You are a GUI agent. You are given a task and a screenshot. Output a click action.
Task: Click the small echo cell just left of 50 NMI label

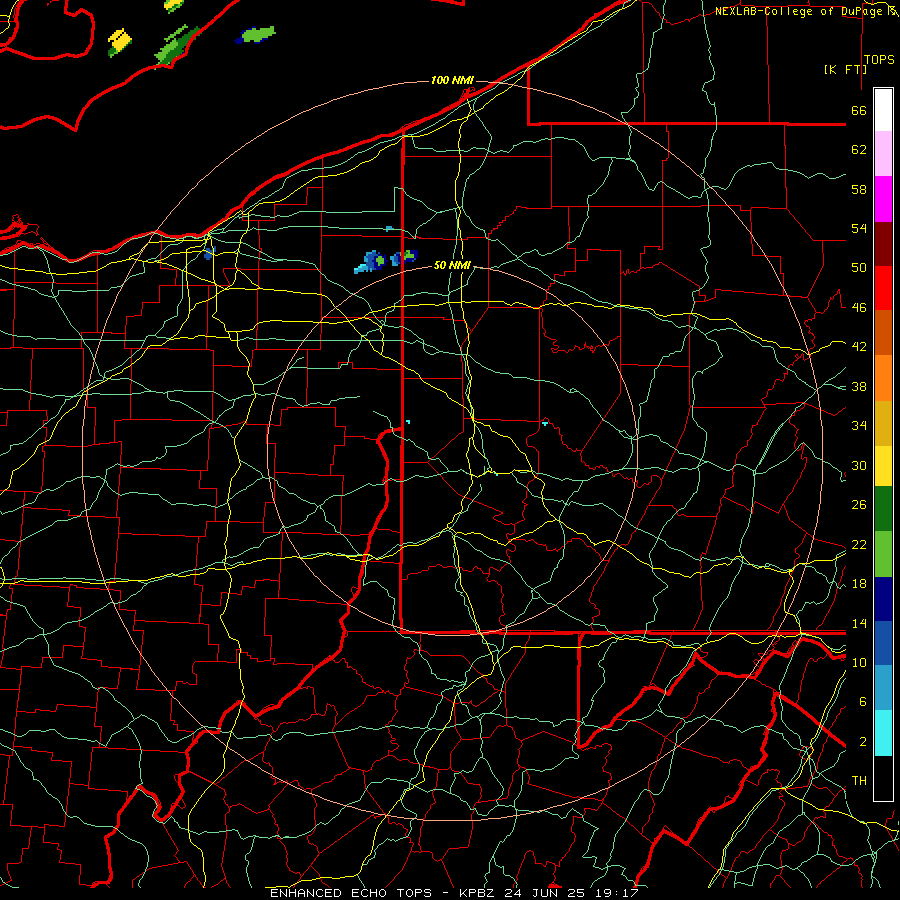404,257
